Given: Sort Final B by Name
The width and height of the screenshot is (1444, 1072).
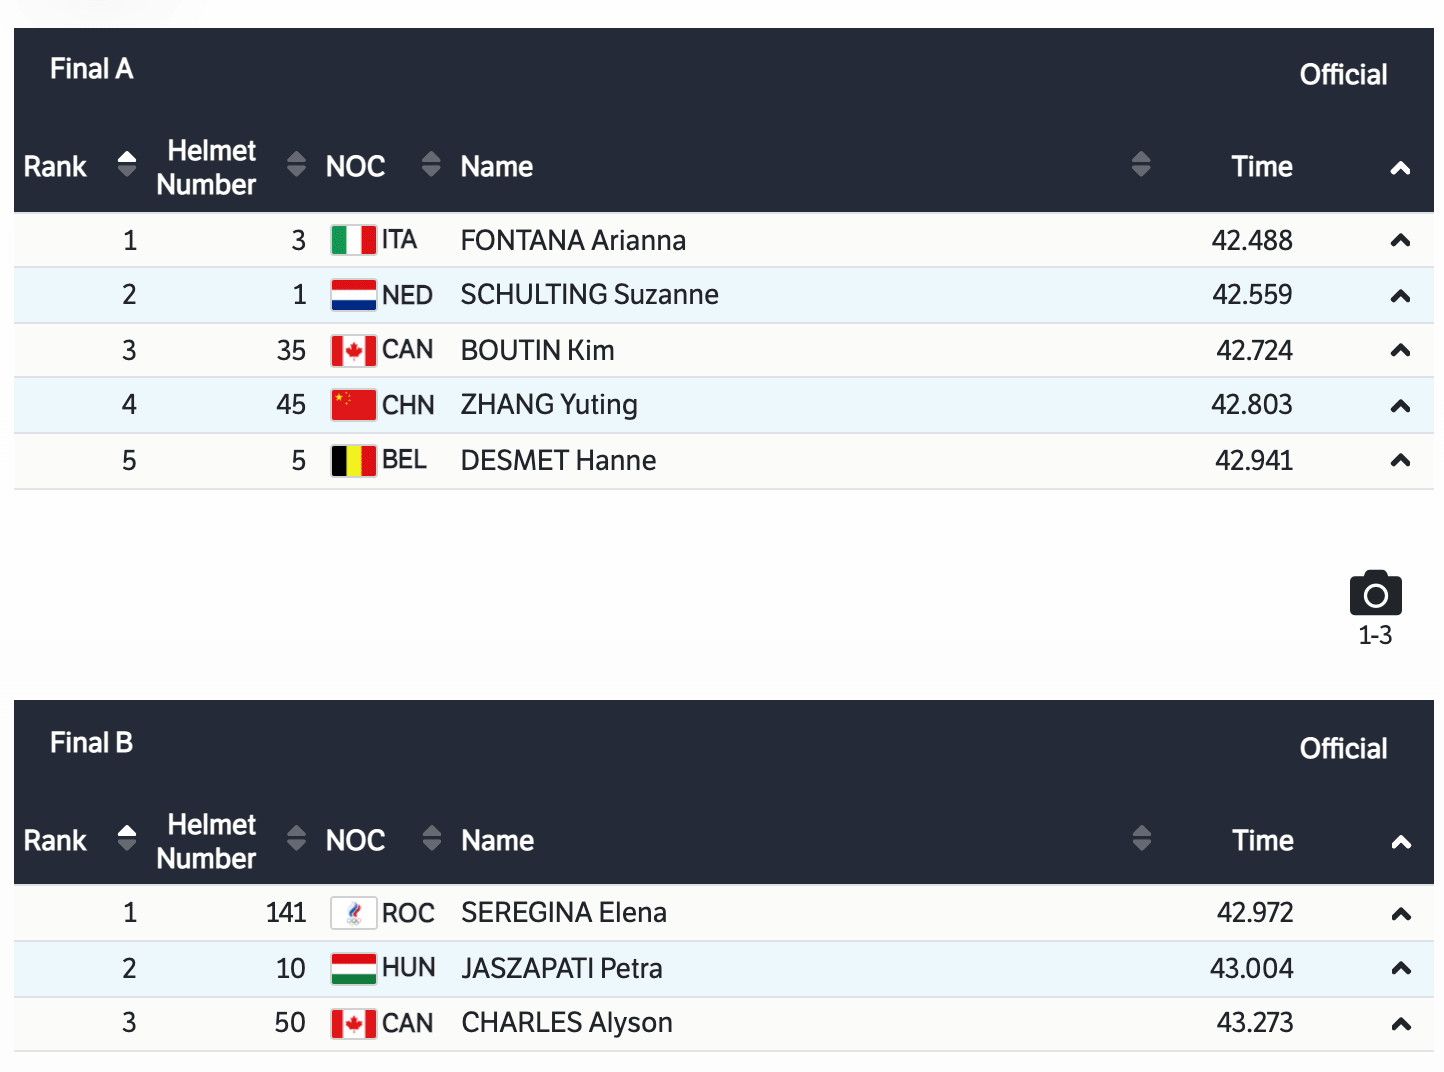Looking at the screenshot, I should coord(1141,838).
